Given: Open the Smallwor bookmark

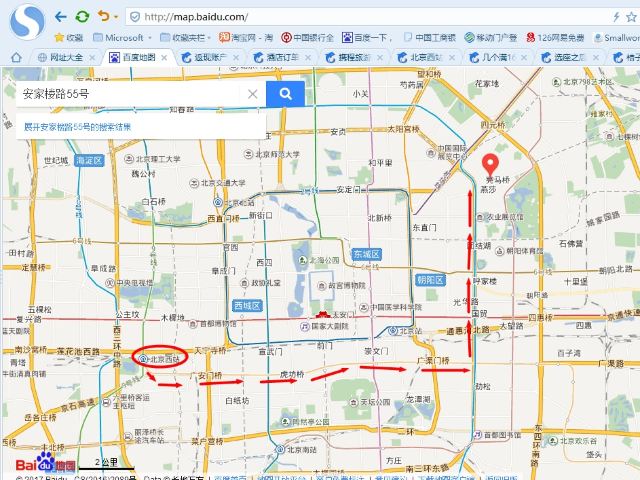Looking at the screenshot, I should pos(616,38).
